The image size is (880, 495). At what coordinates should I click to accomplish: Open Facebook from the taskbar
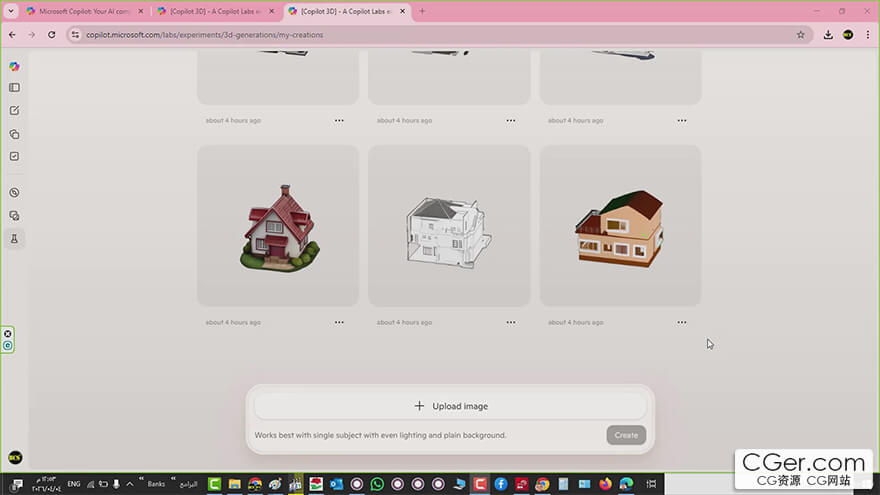pos(501,484)
